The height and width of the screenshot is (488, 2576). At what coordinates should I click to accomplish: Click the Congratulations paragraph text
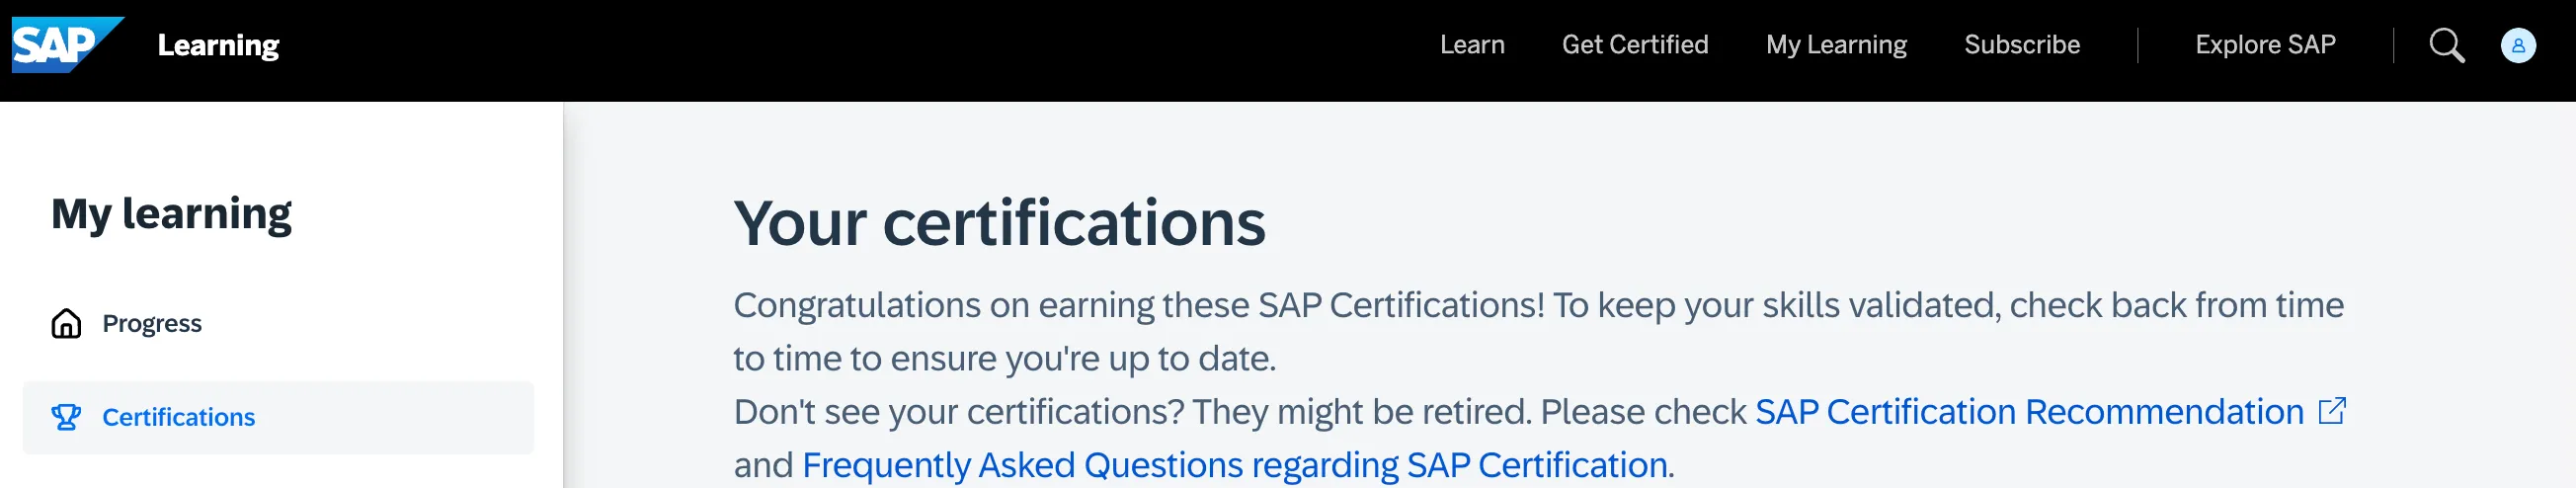click(1536, 306)
